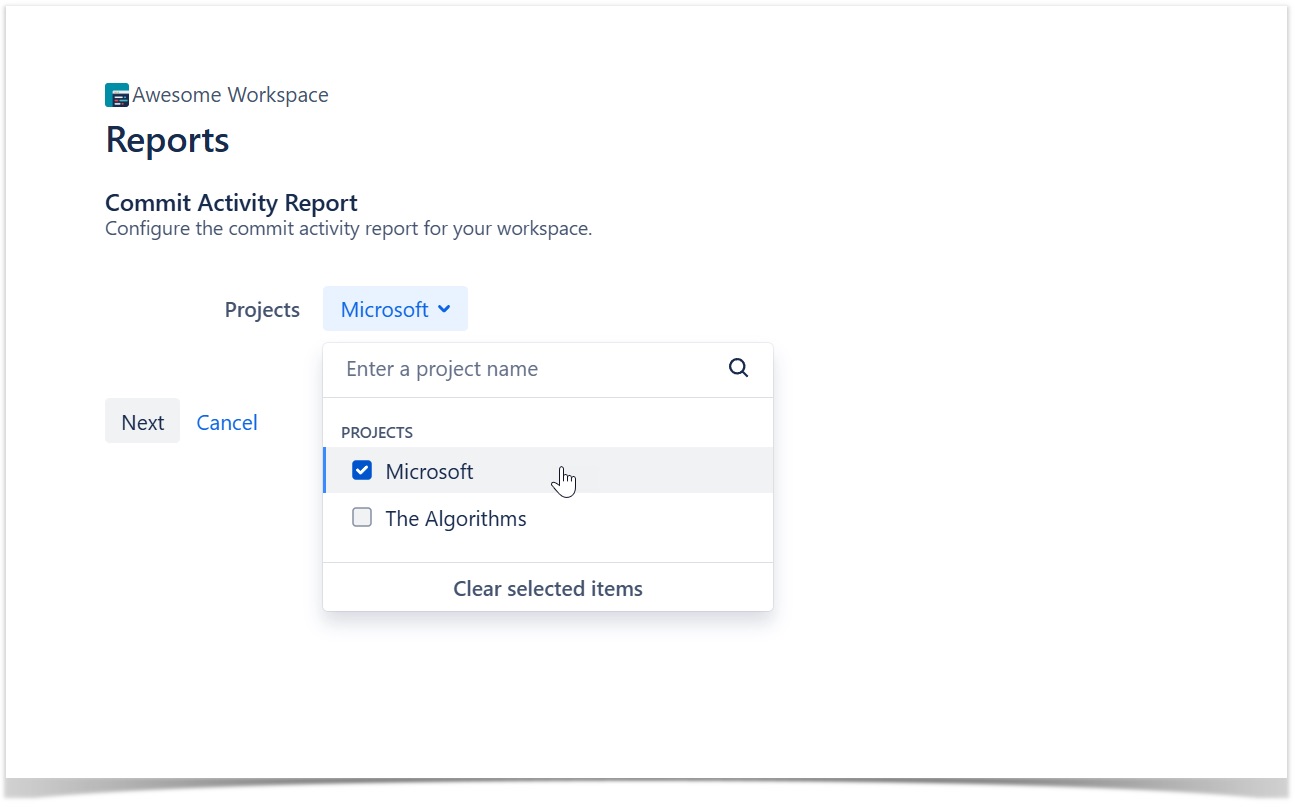Image resolution: width=1301 pixels, height=807 pixels.
Task: Click the chevron arrow beside Microsoft
Action: (445, 309)
